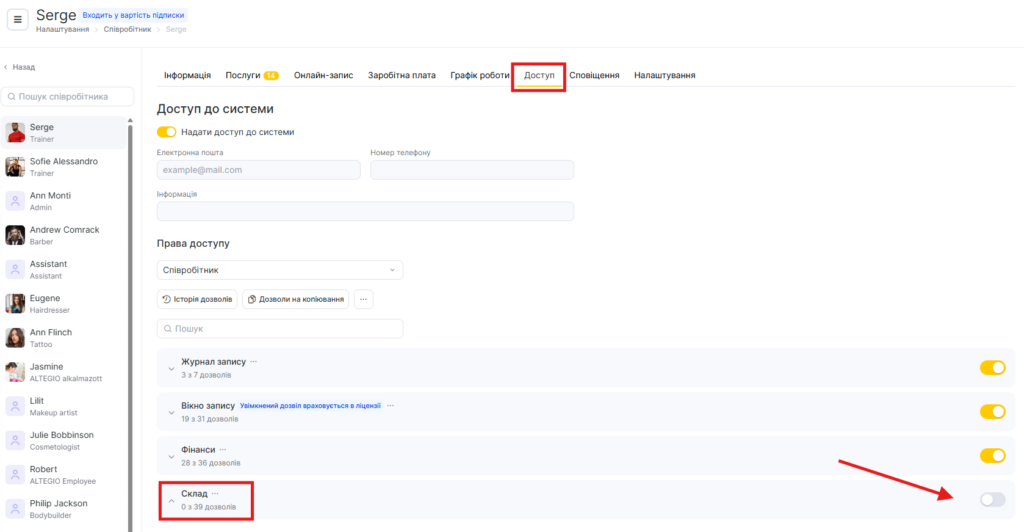Enable the Склад permissions toggle
This screenshot has width=1024, height=532.
tap(992, 499)
